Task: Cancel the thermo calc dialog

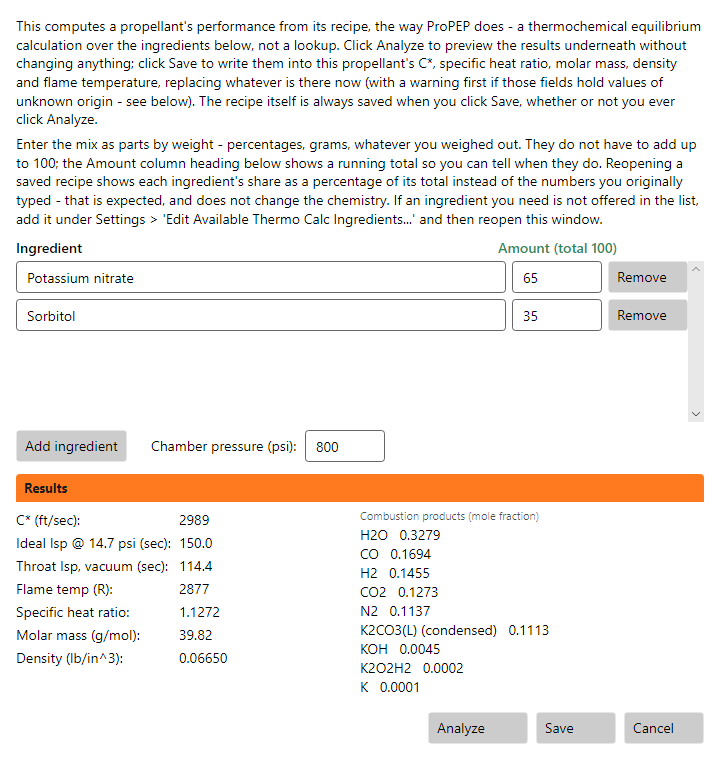Action: pos(663,728)
